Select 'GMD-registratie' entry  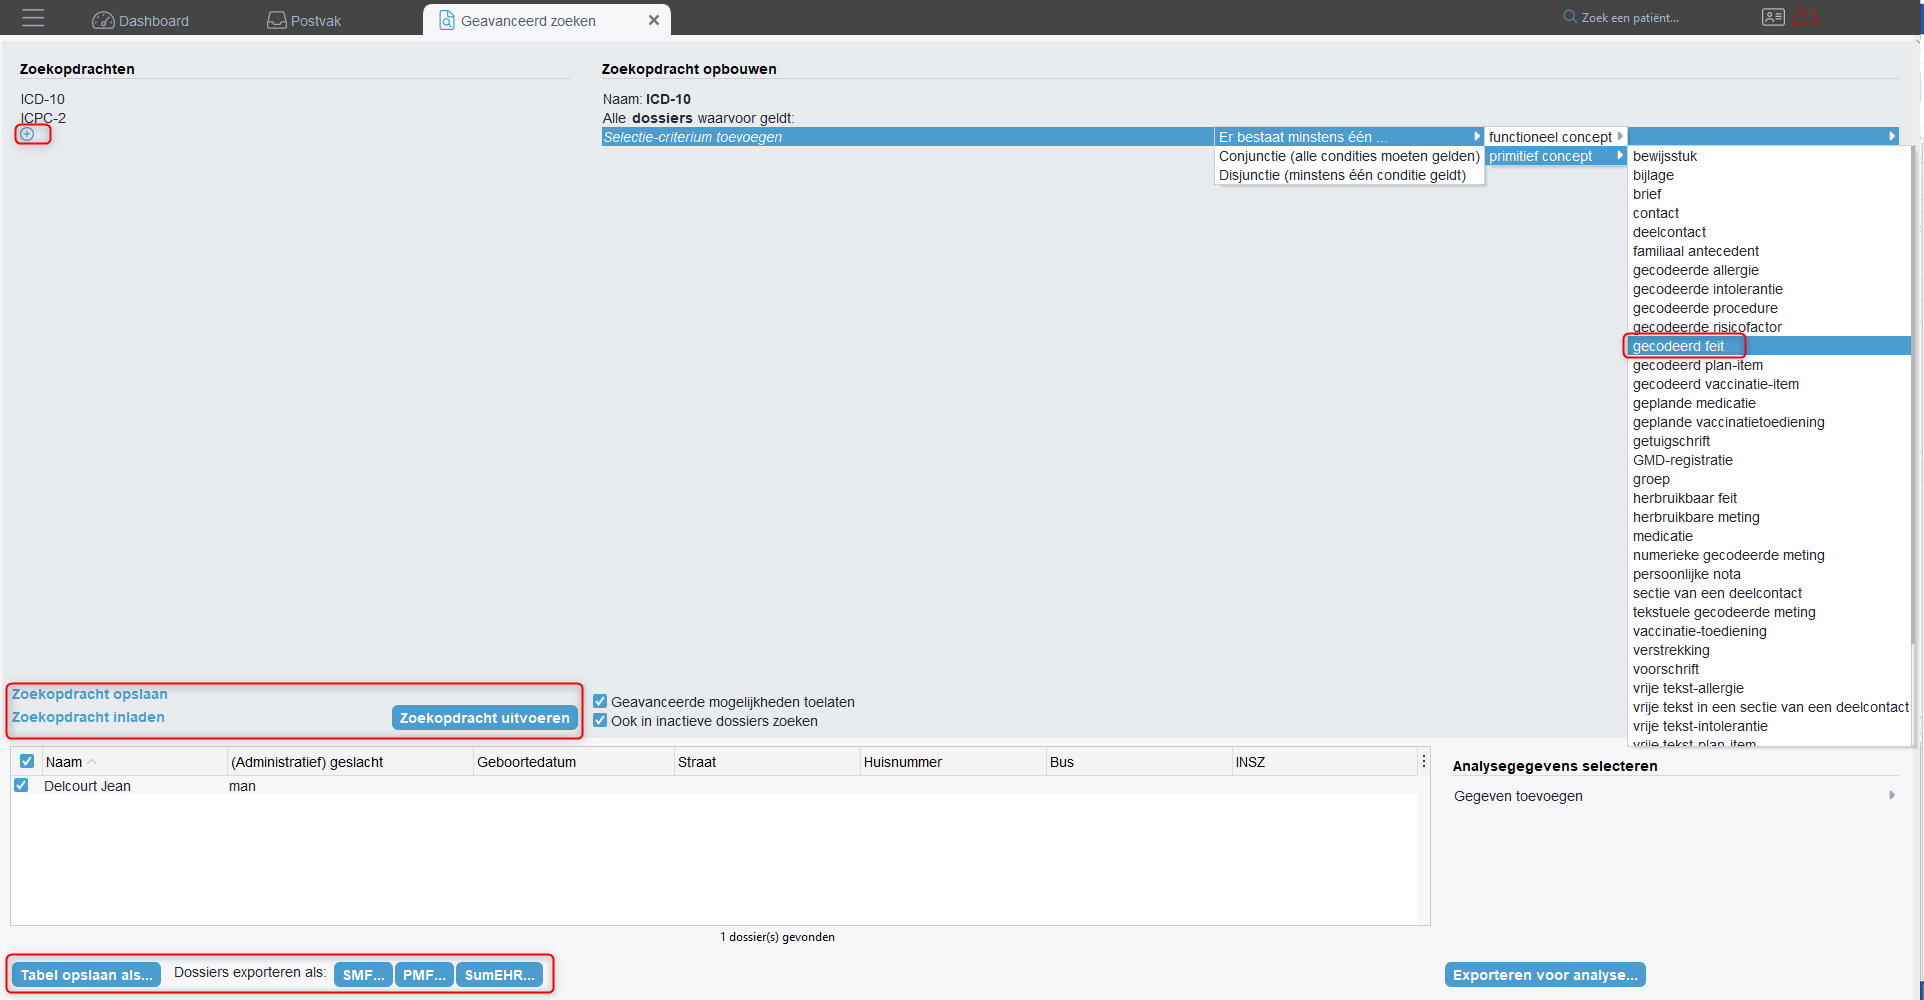[1769, 460]
